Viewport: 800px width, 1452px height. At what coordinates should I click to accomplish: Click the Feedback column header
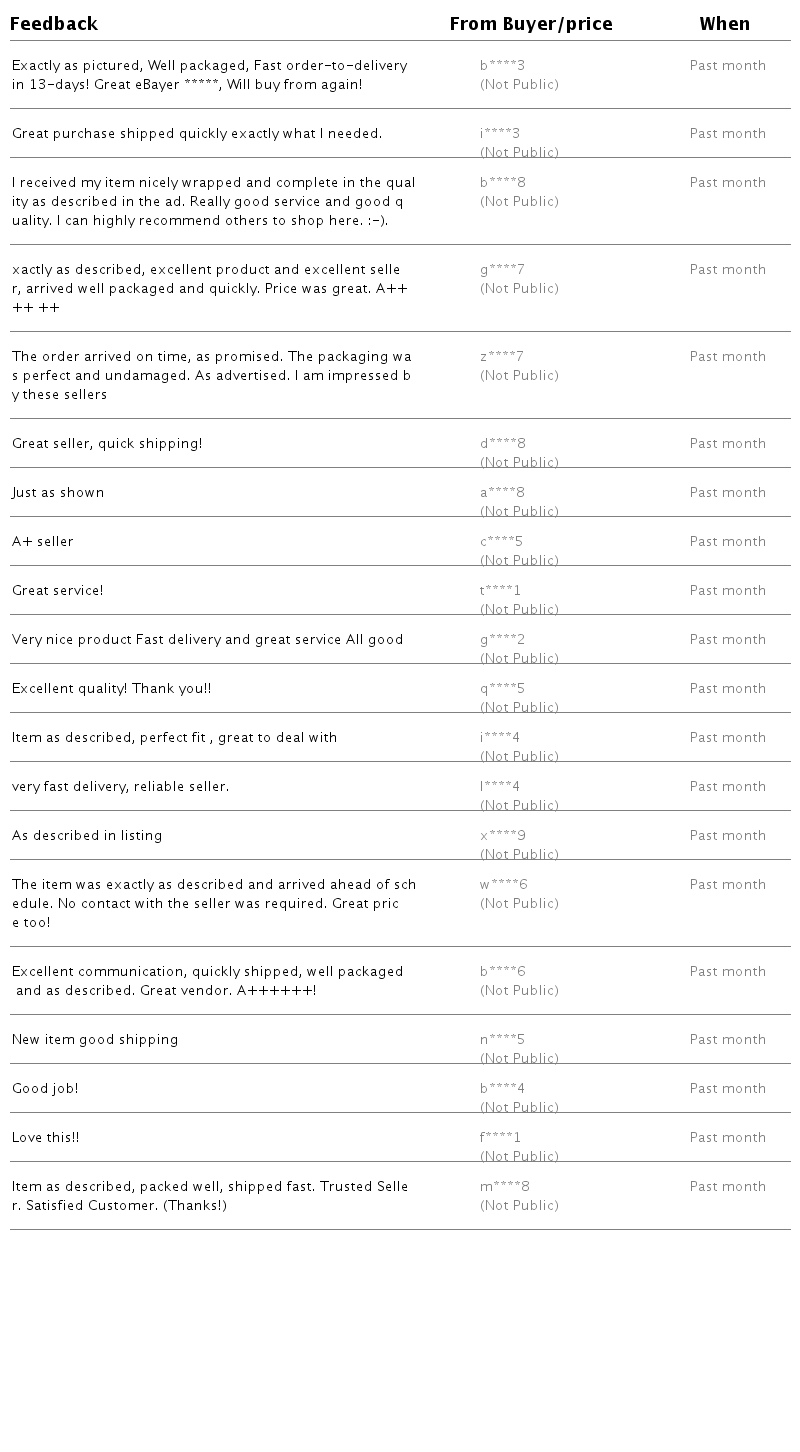[54, 24]
